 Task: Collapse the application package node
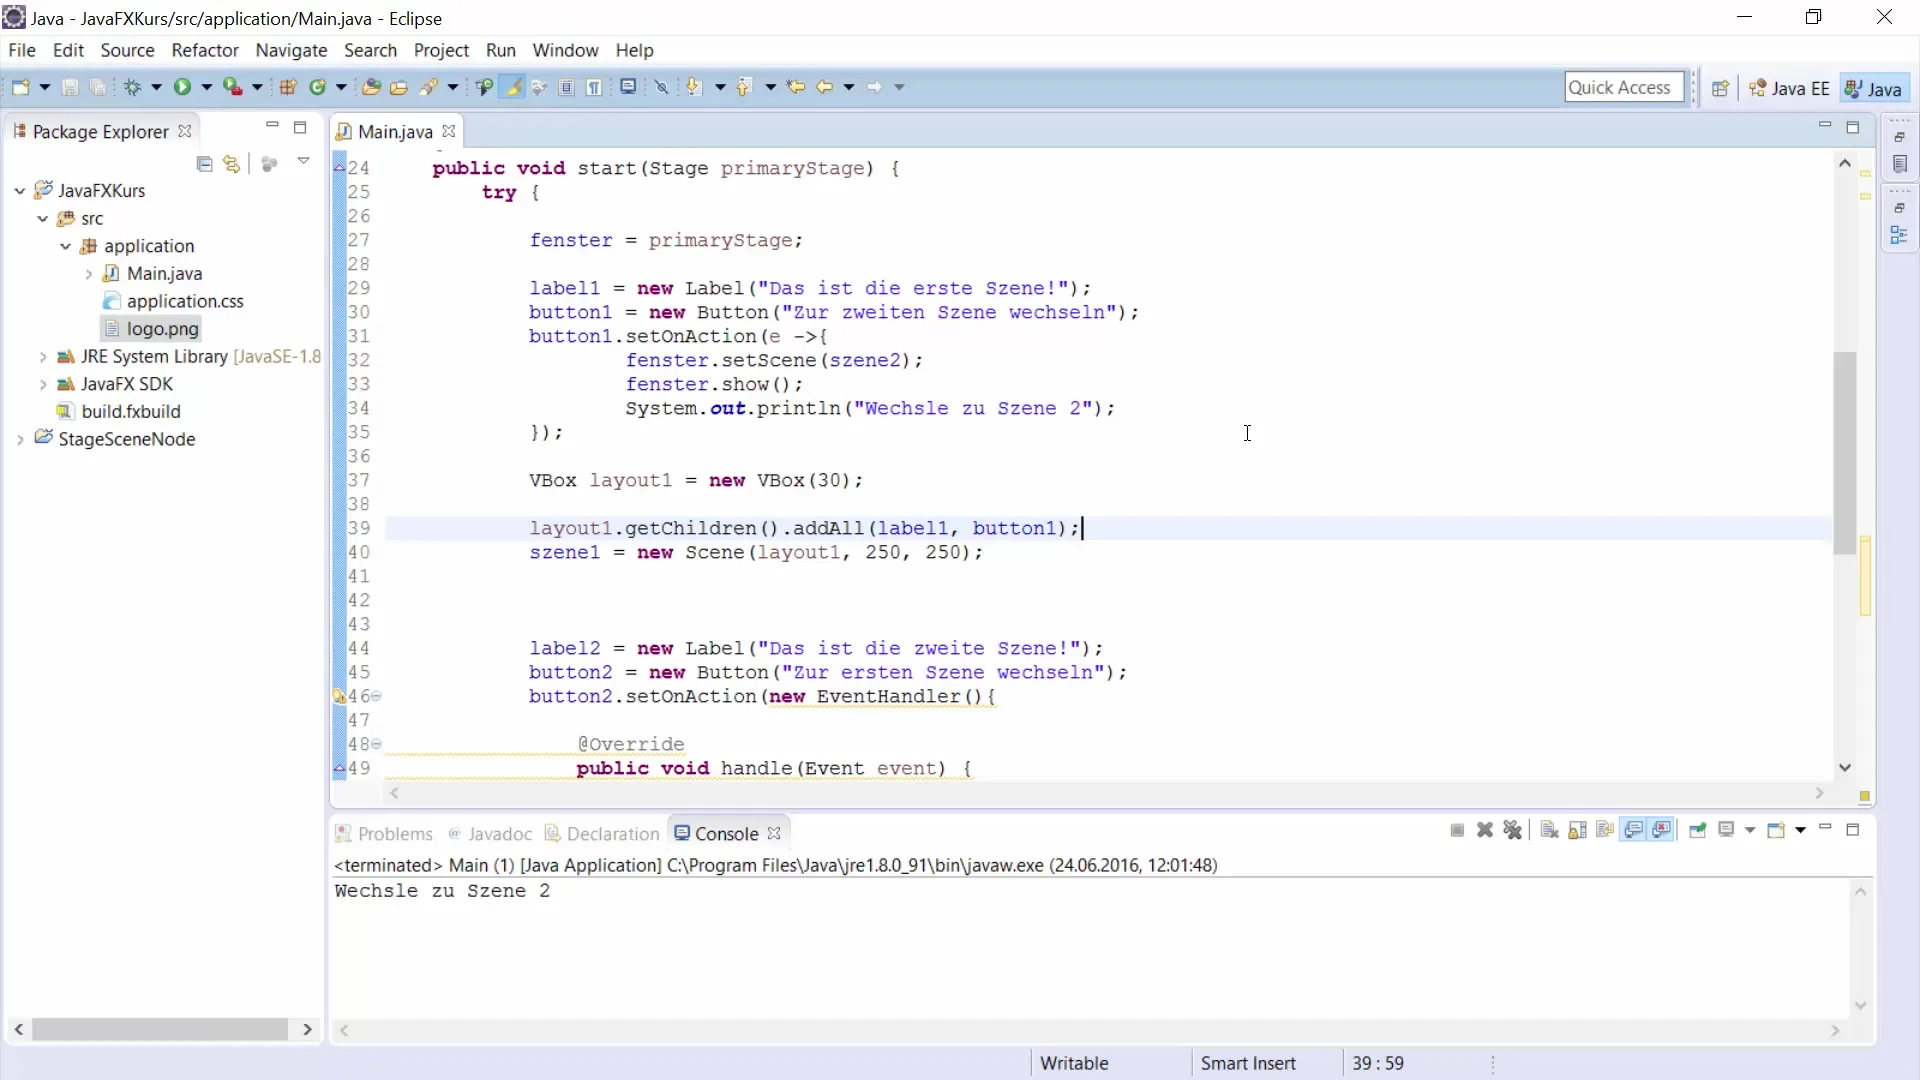coord(65,246)
